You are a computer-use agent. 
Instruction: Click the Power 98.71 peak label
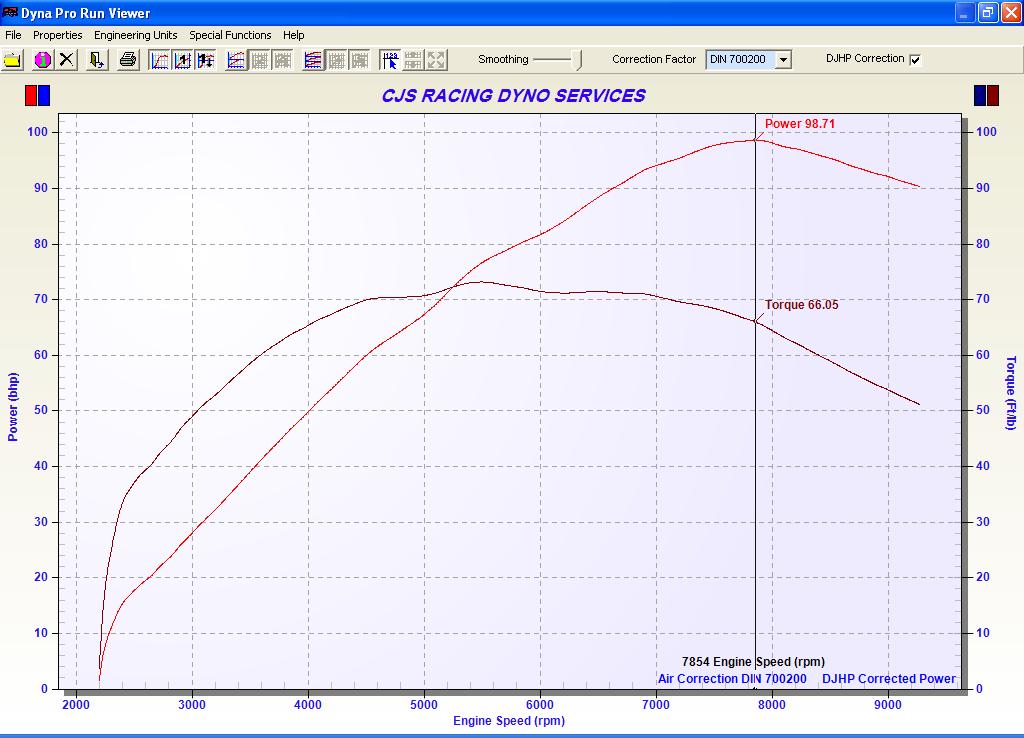click(799, 124)
